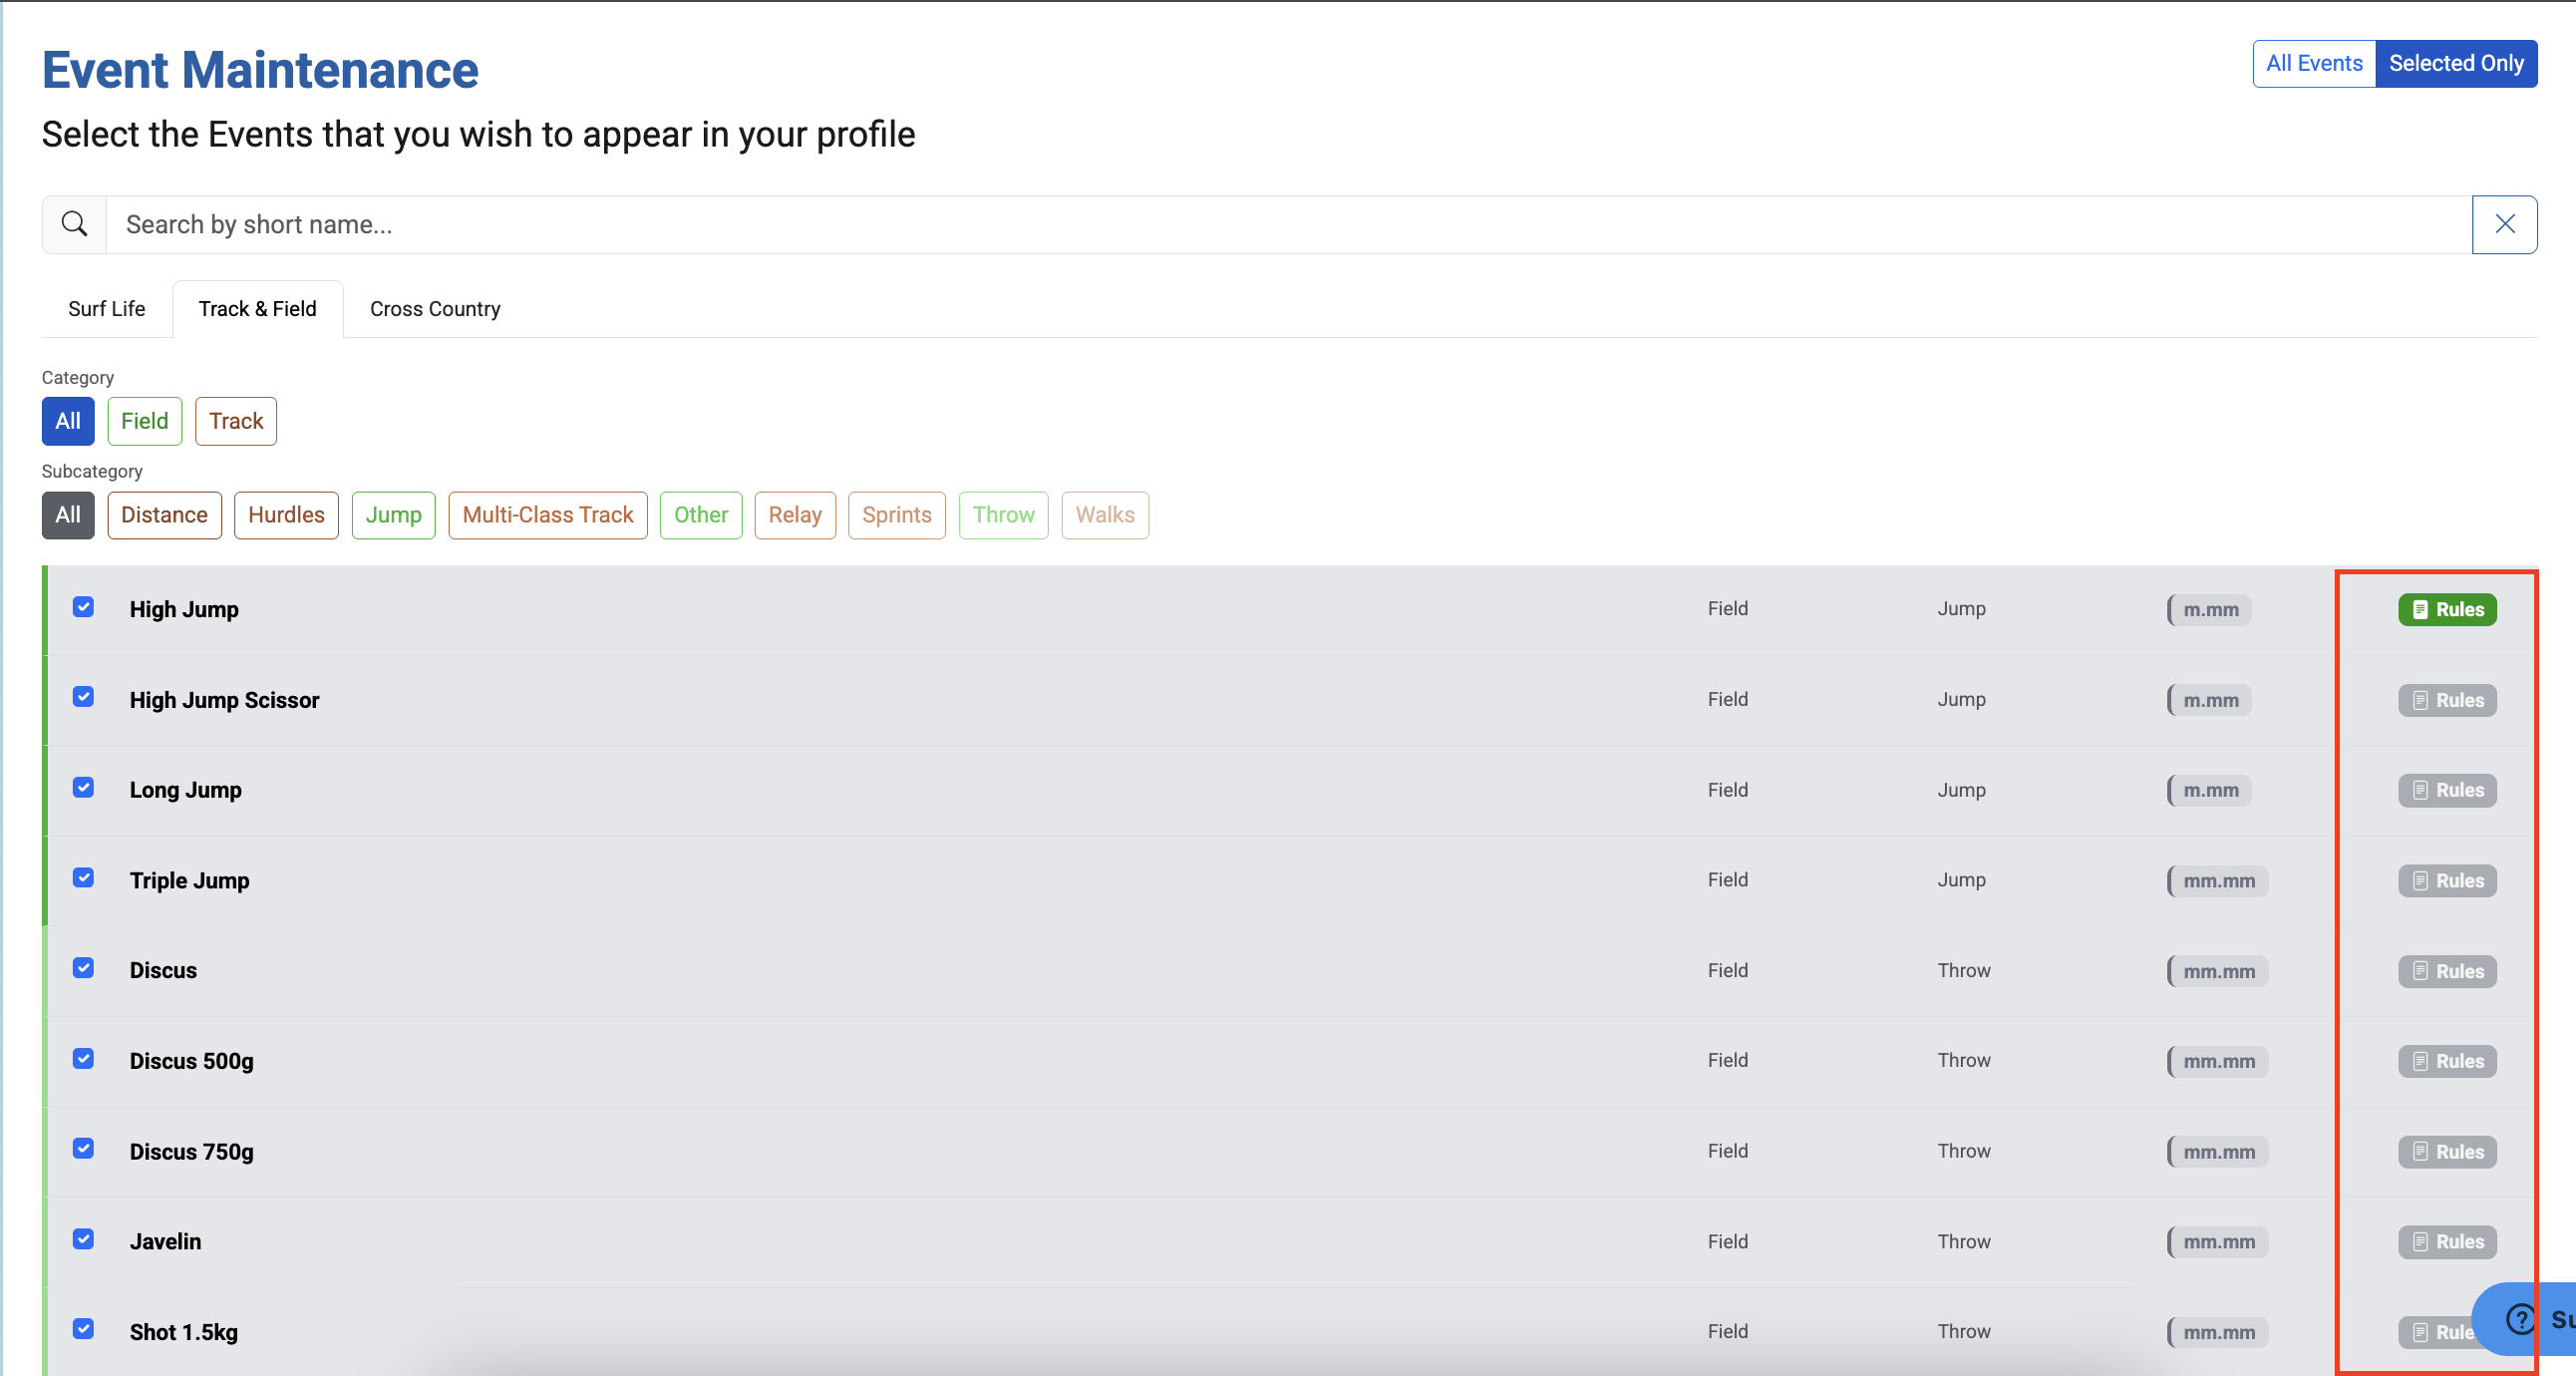
Task: Filter by Walks subcategory
Action: [1105, 515]
